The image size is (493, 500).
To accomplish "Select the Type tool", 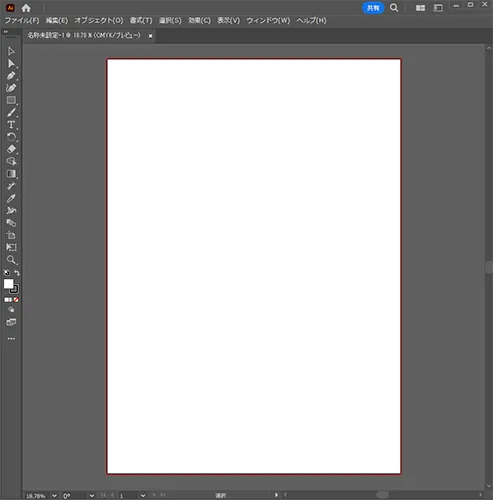I will tap(11, 125).
